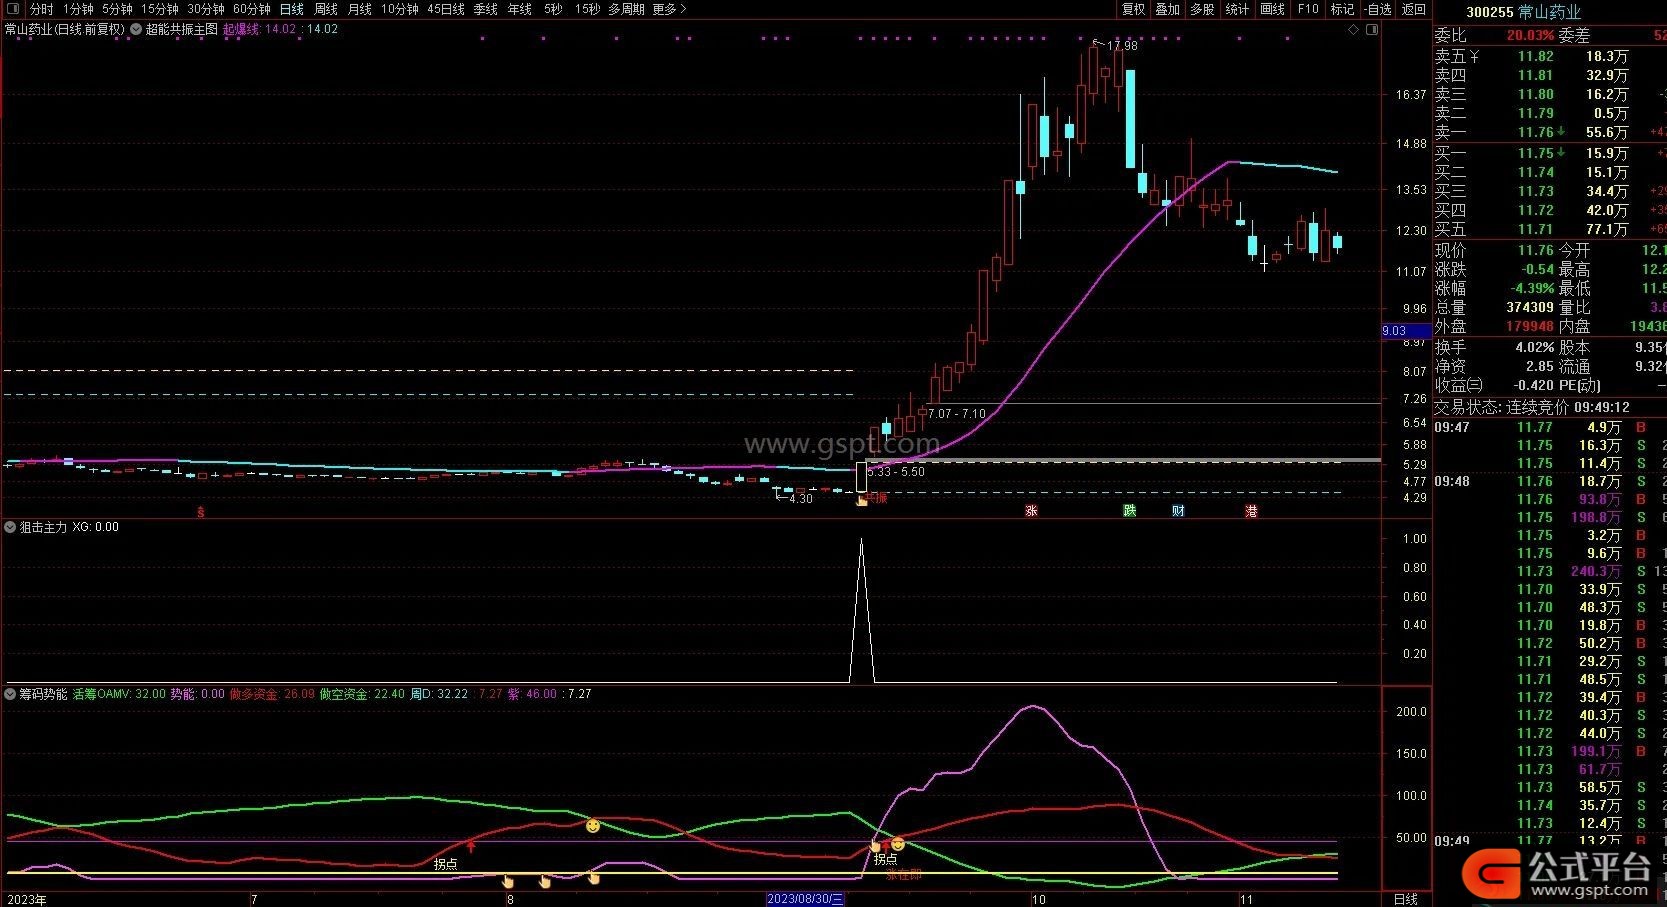Click the down arrow beside 卖一 price
Image resolution: width=1667 pixels, height=907 pixels.
click(1561, 132)
